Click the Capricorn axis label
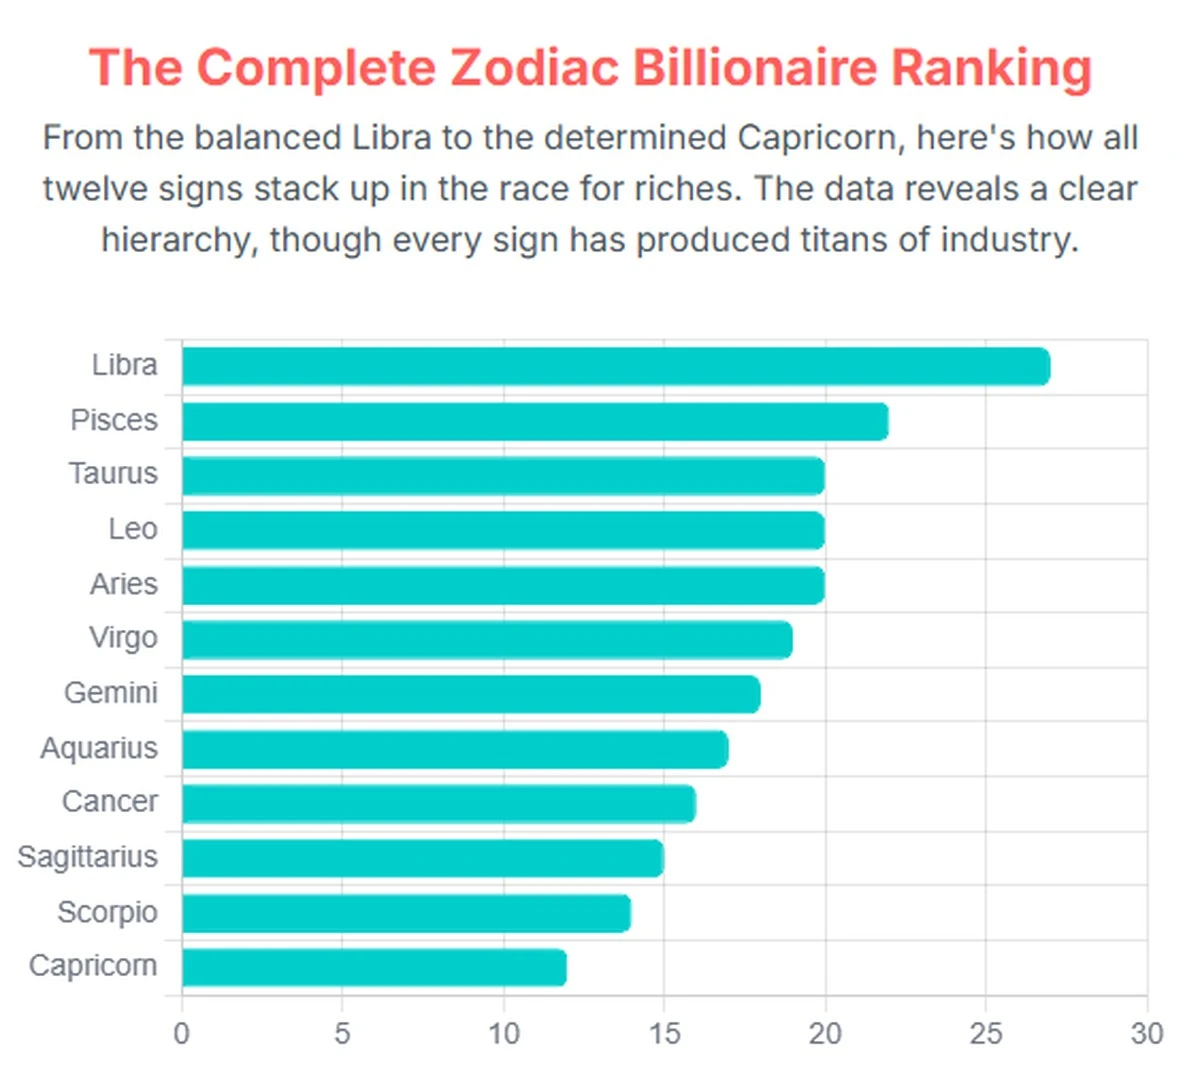 [x=93, y=966]
